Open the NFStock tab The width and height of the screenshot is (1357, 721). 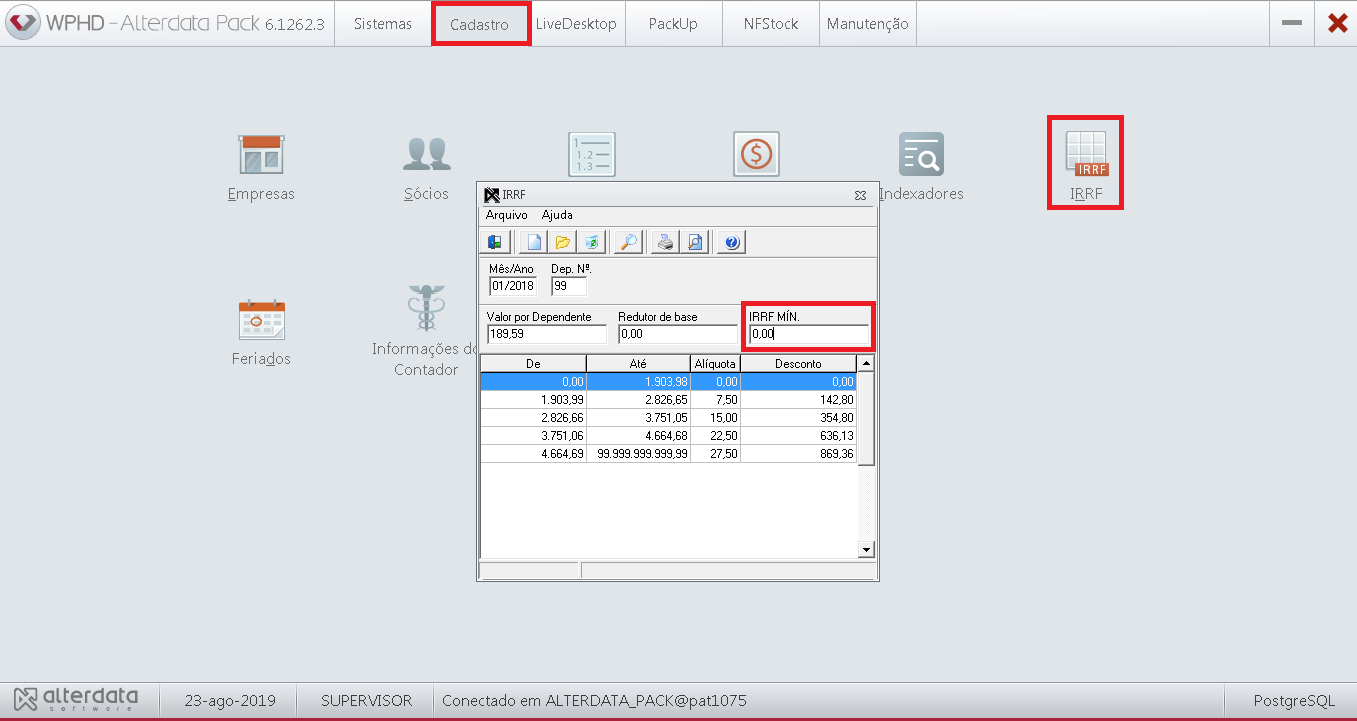771,24
